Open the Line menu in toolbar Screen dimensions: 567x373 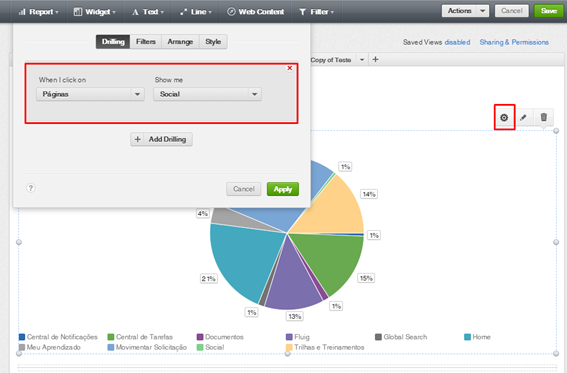[196, 12]
